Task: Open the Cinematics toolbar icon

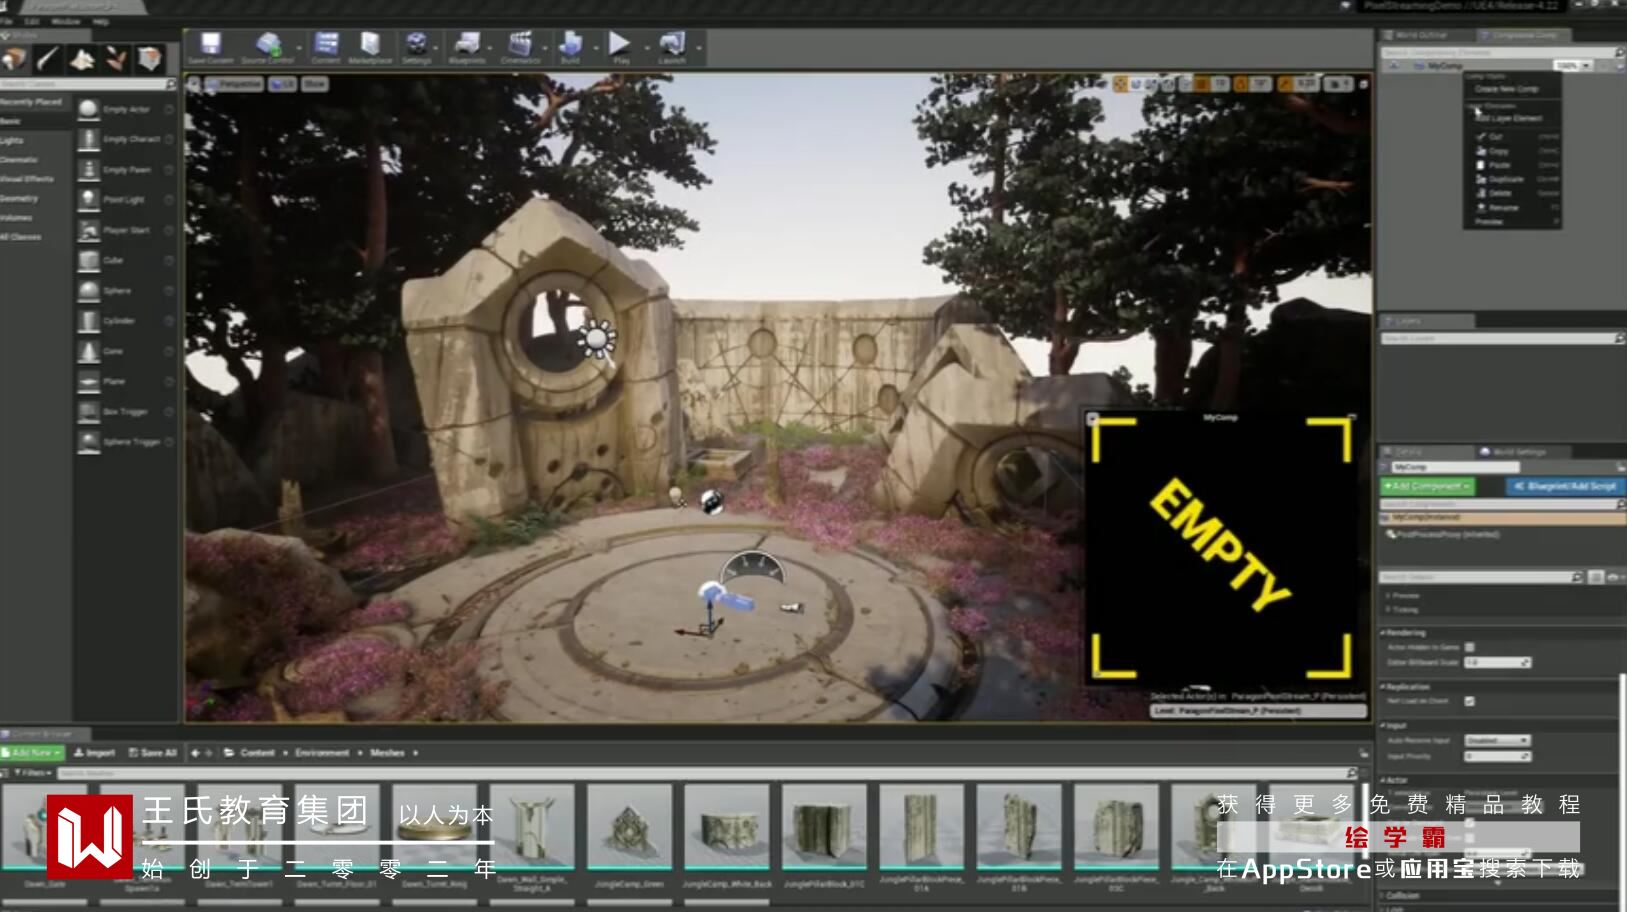Action: pyautogui.click(x=520, y=44)
